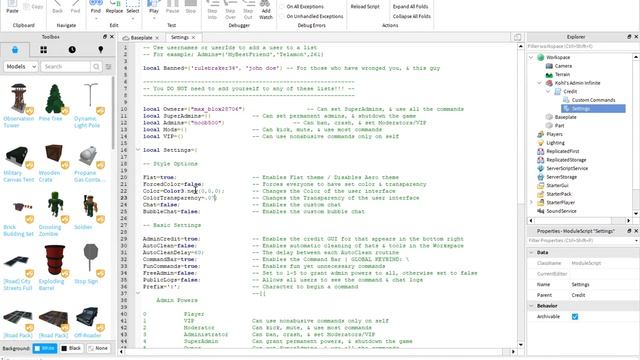Open the Inventory grid tab in Toolbox
The image size is (640, 360).
pyautogui.click(x=43, y=50)
